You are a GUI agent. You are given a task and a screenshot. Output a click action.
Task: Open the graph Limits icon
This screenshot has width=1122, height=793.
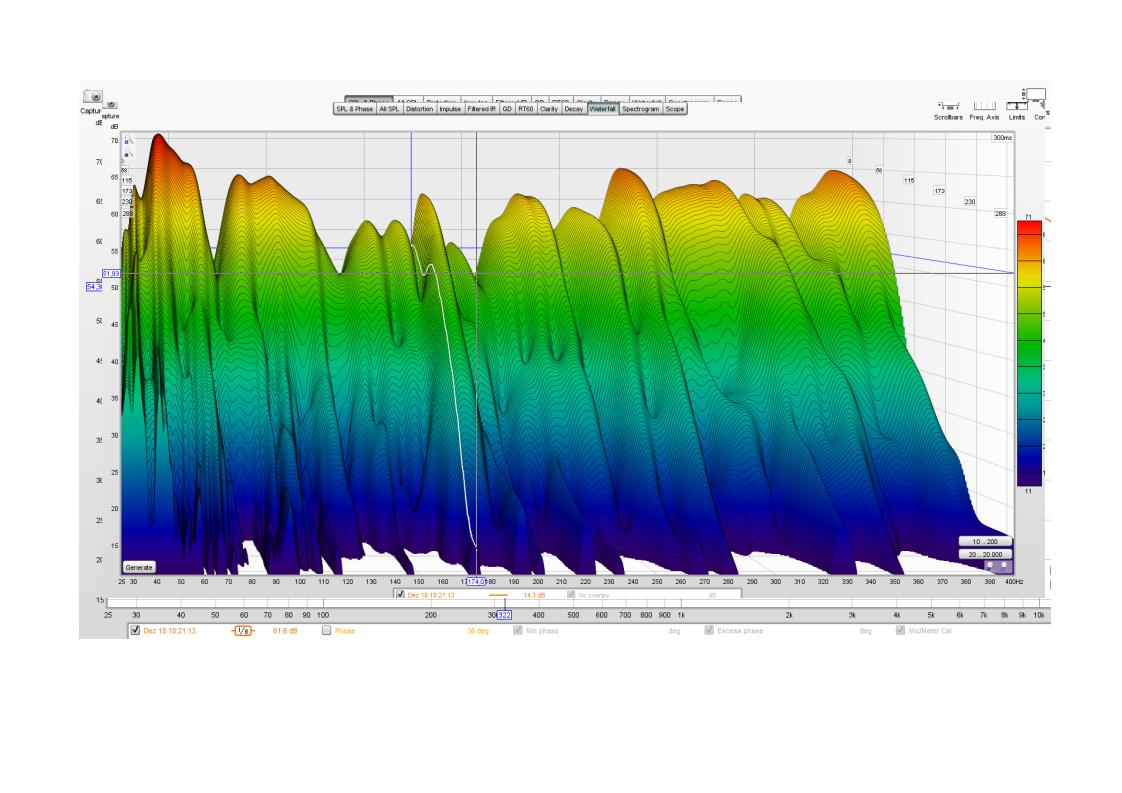1017,106
